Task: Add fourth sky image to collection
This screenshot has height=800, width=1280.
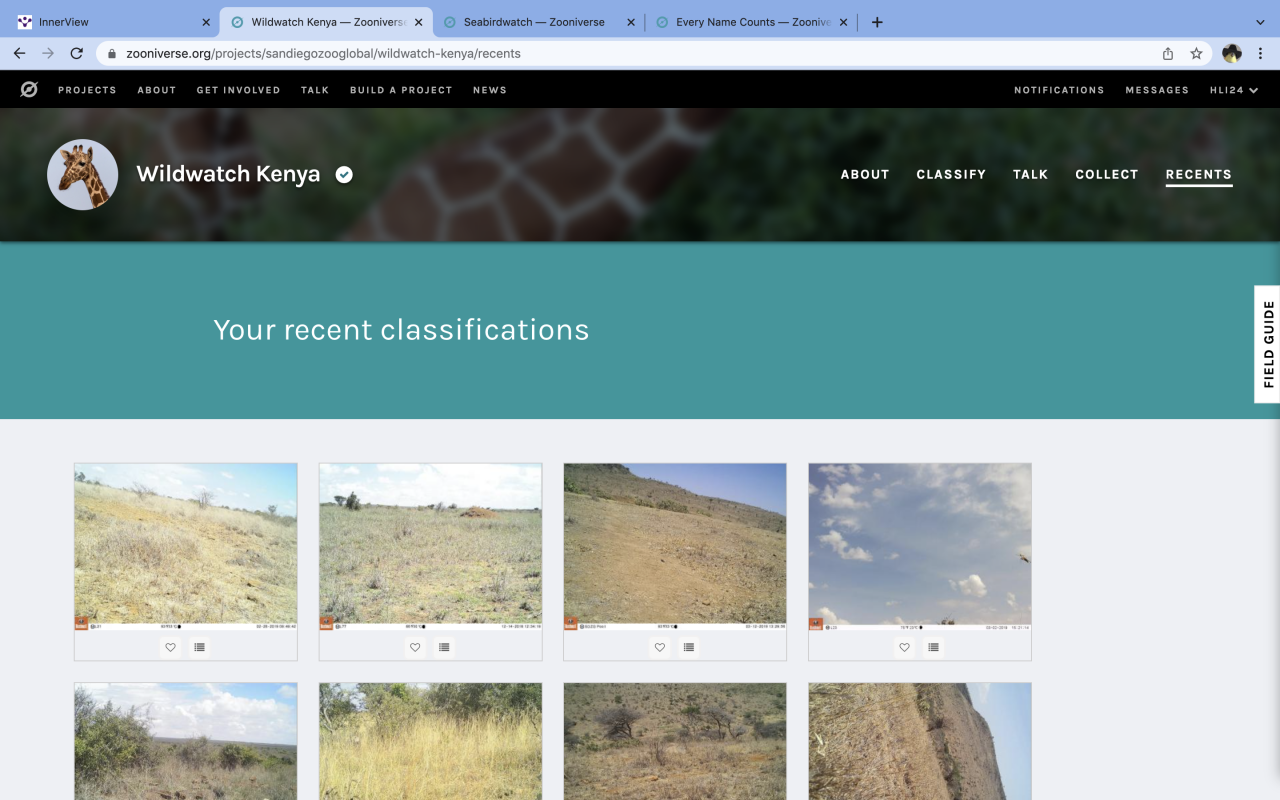Action: [x=934, y=647]
